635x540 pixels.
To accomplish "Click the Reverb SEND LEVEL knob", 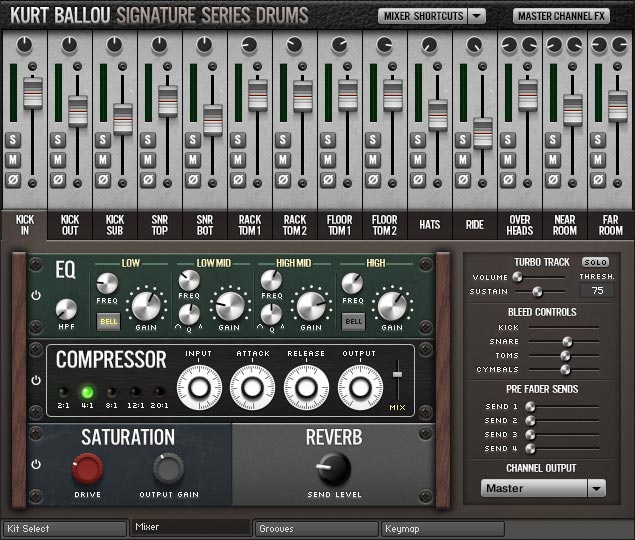I will 334,469.
